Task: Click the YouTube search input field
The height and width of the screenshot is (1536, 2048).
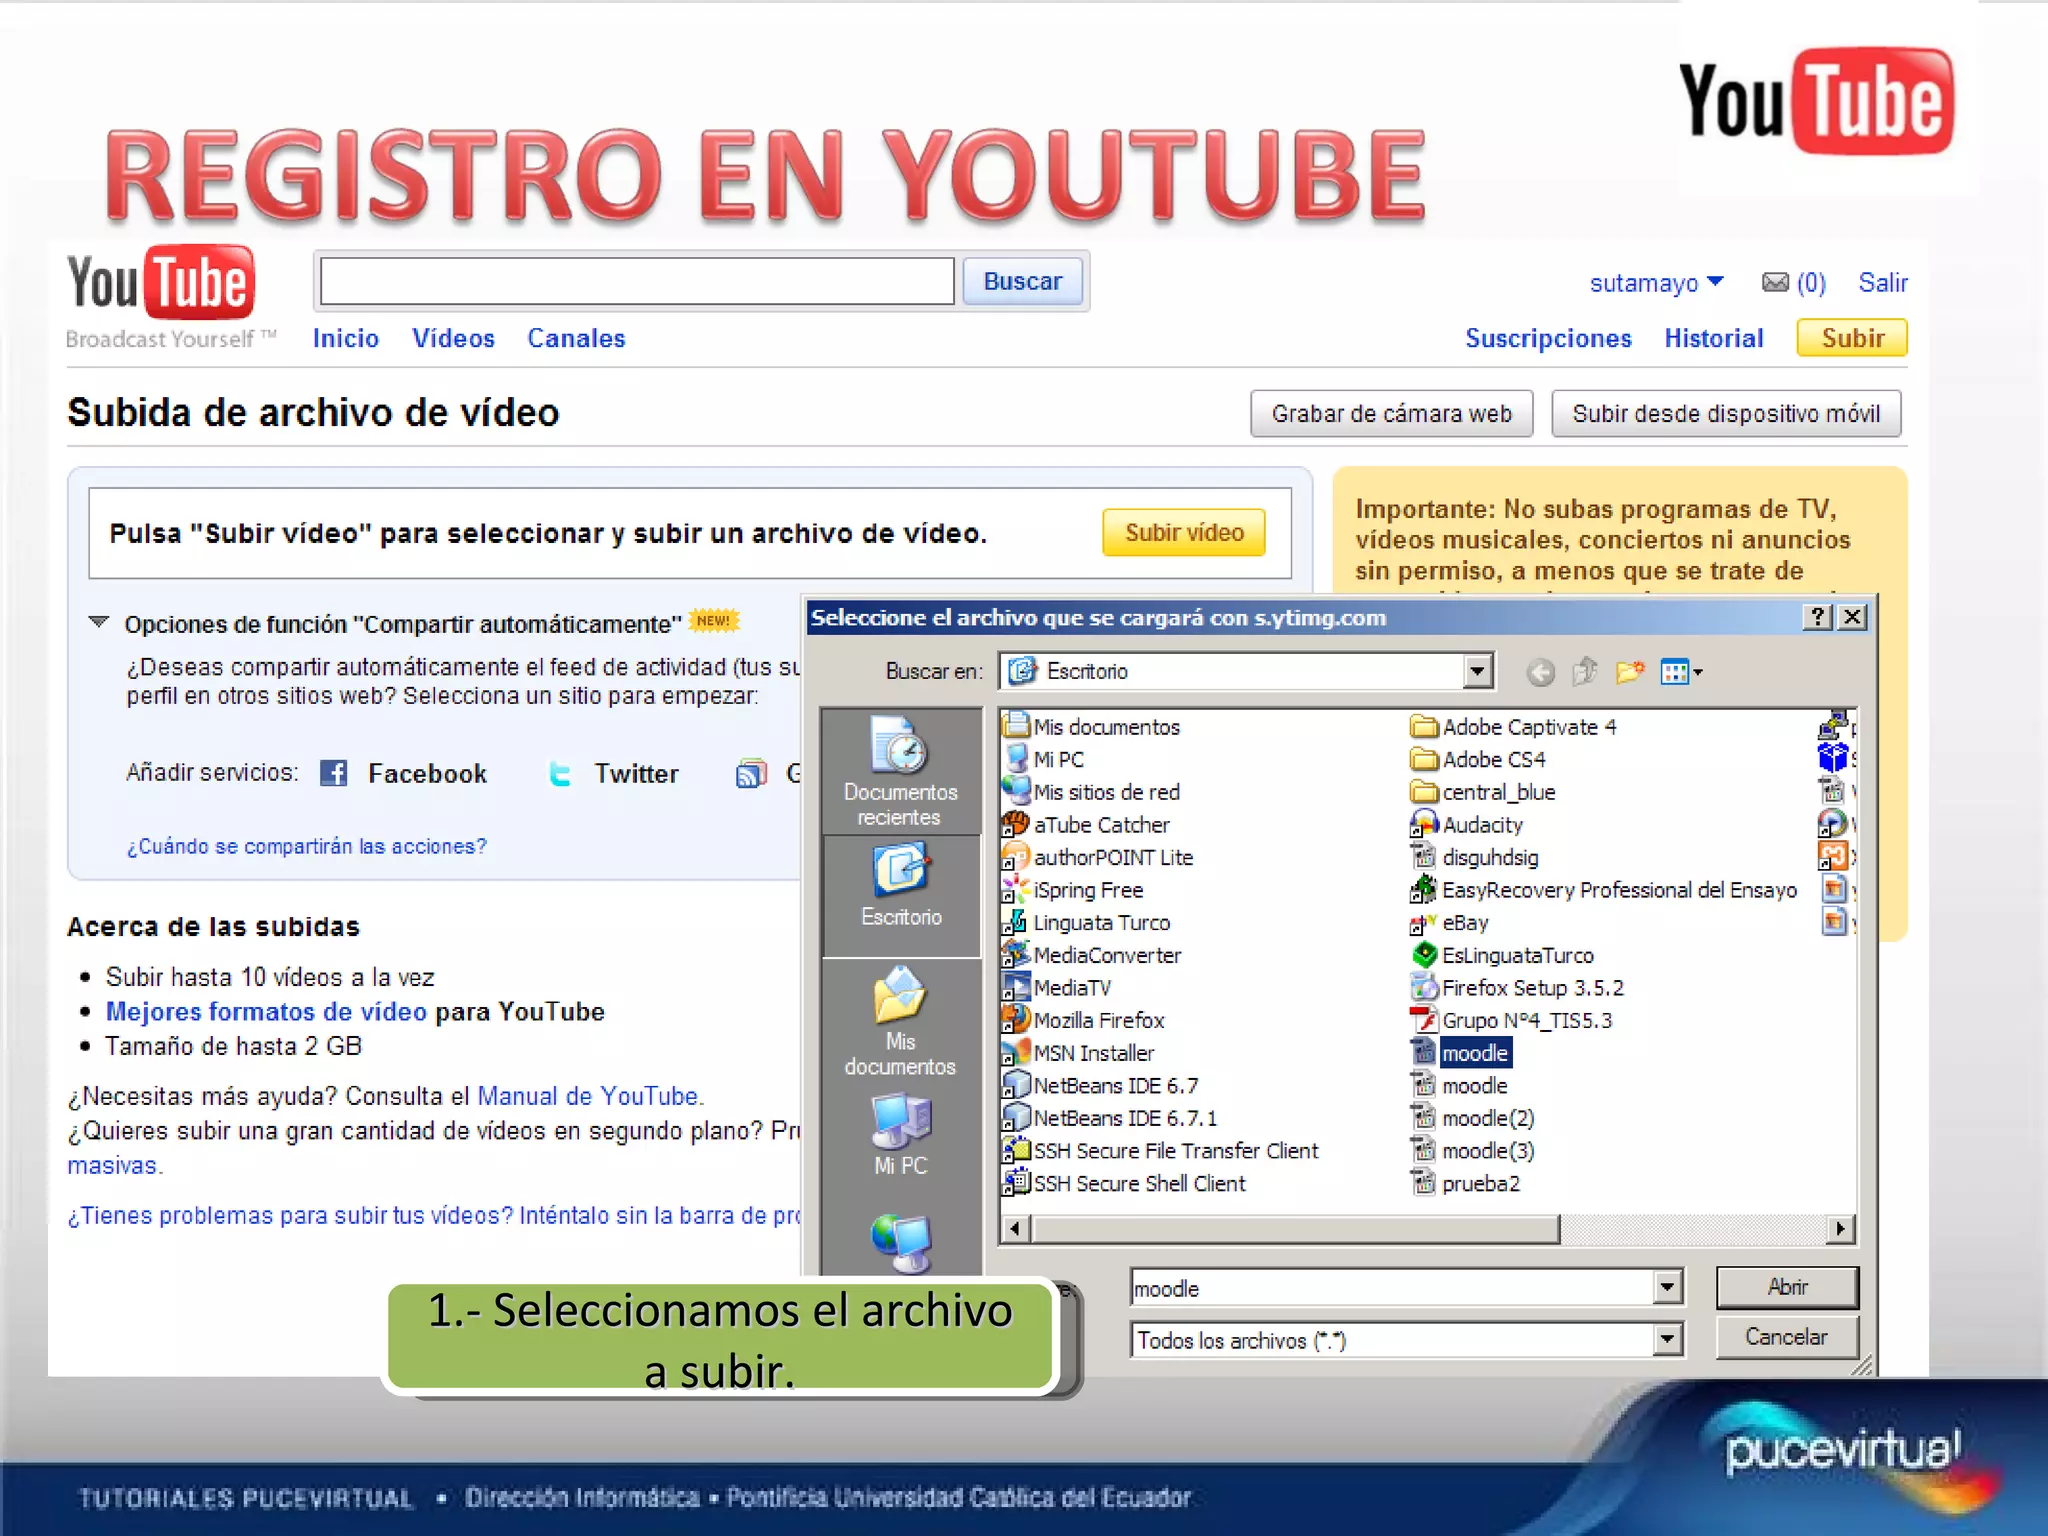Action: (637, 281)
